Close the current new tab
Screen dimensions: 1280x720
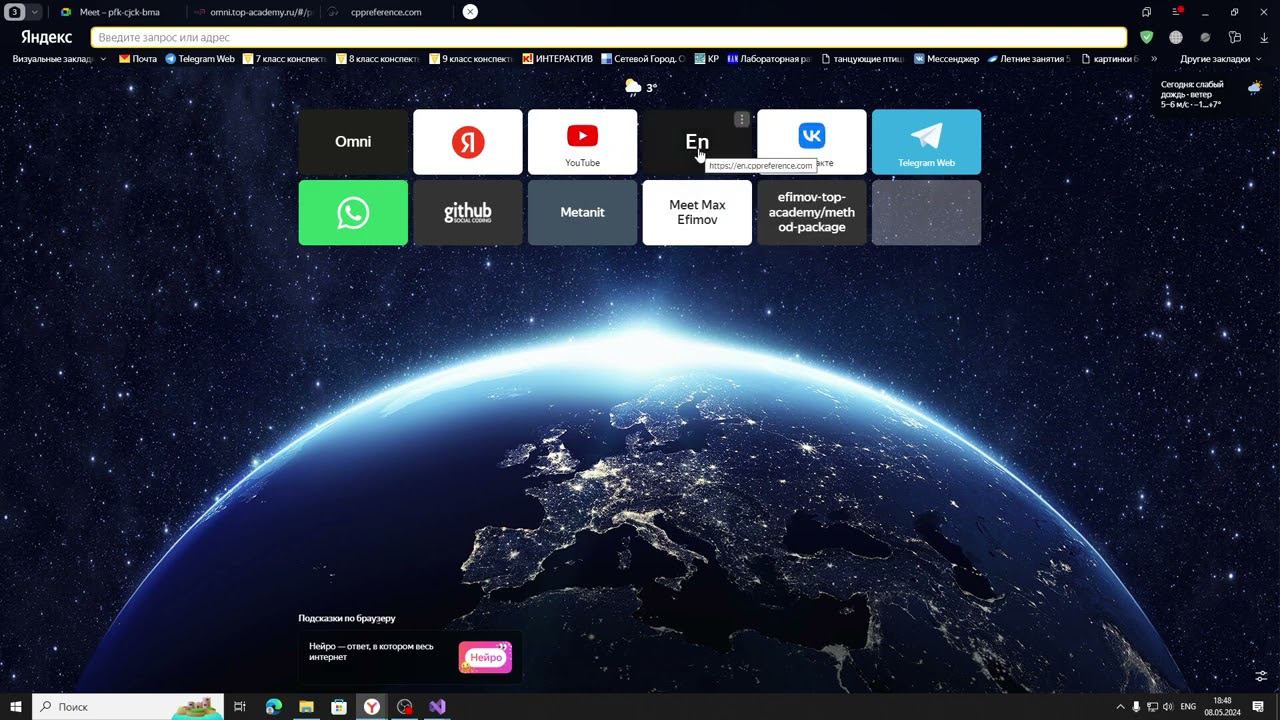click(x=470, y=12)
